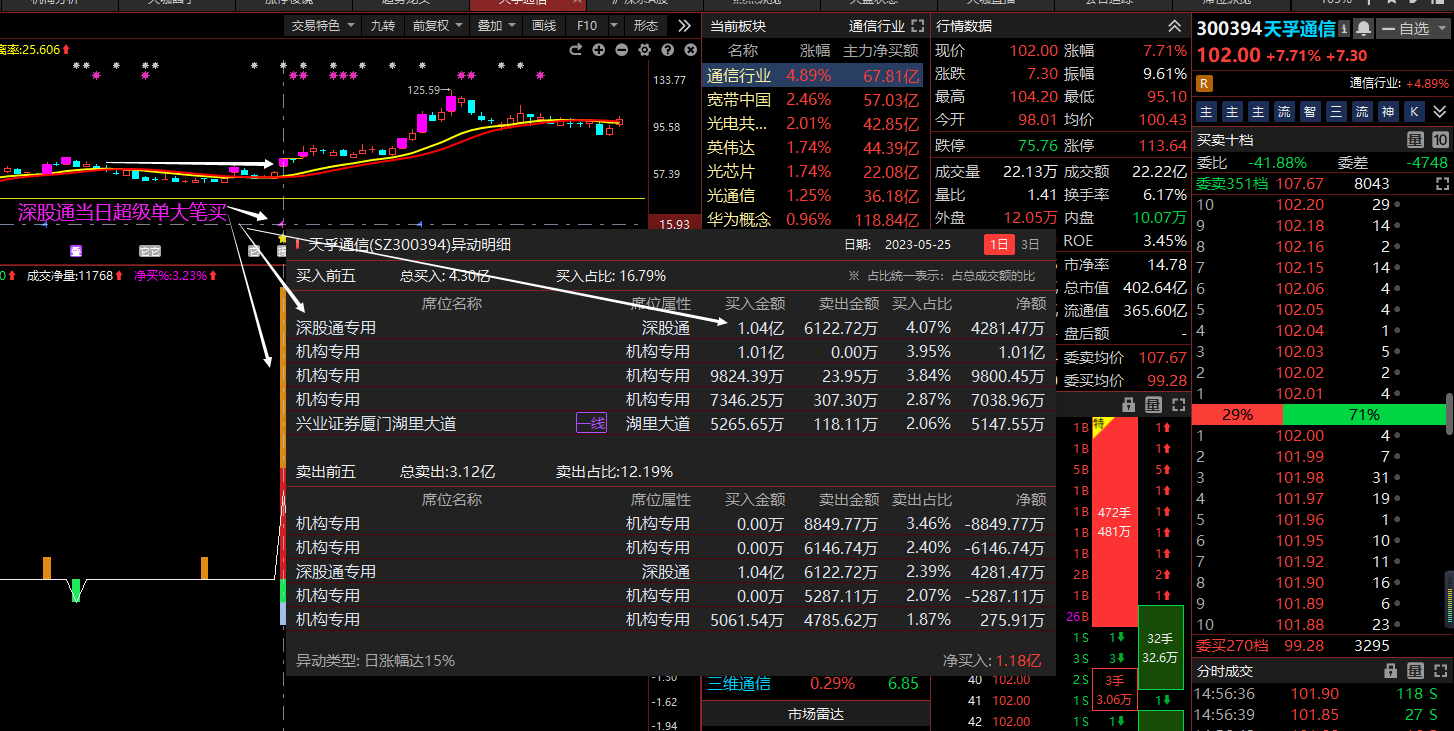1454x731 pixels.
Task: Open chart settings gear icon
Action: 644,50
